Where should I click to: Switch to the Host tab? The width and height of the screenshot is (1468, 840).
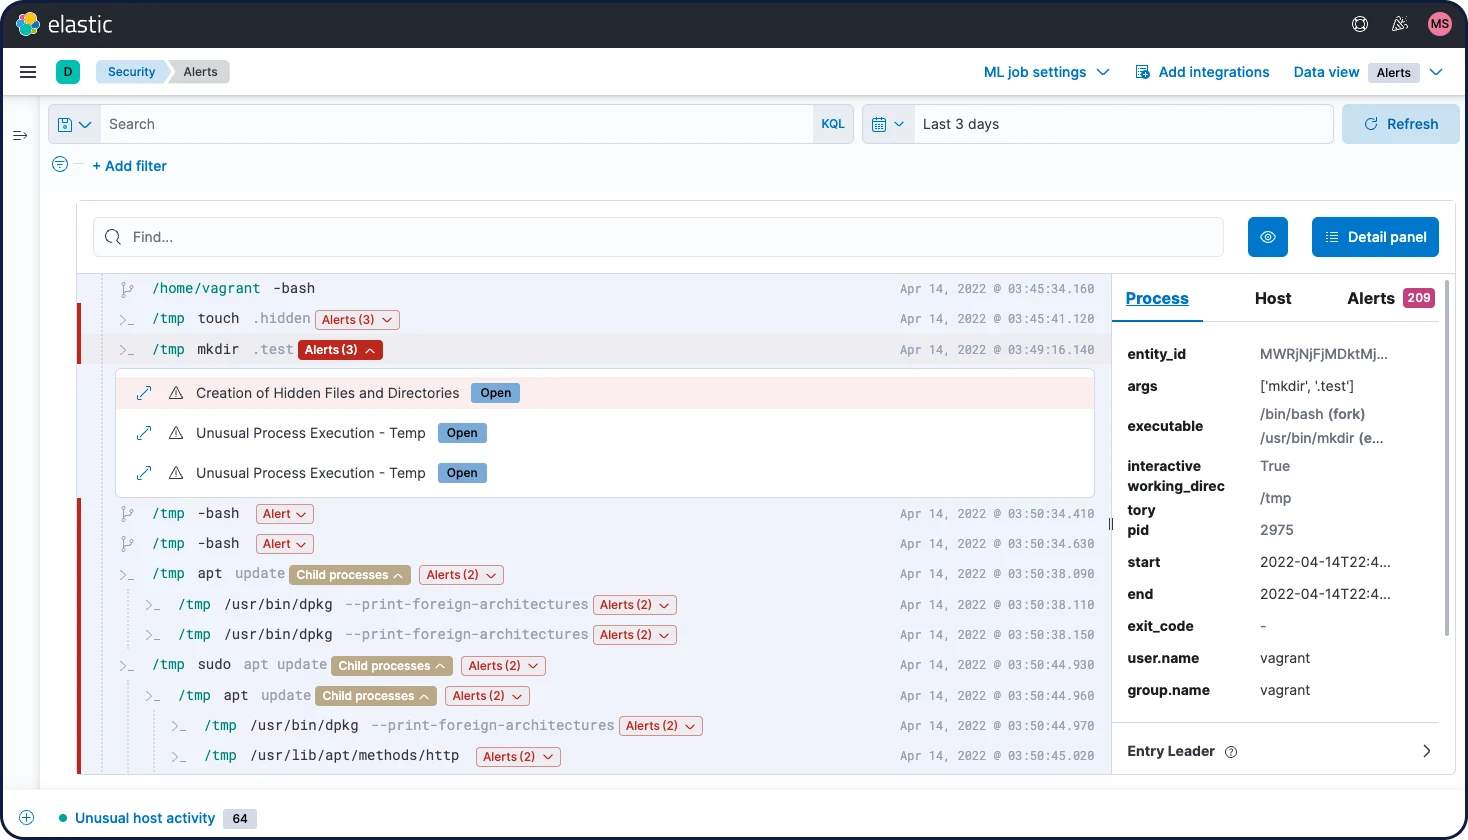1273,298
